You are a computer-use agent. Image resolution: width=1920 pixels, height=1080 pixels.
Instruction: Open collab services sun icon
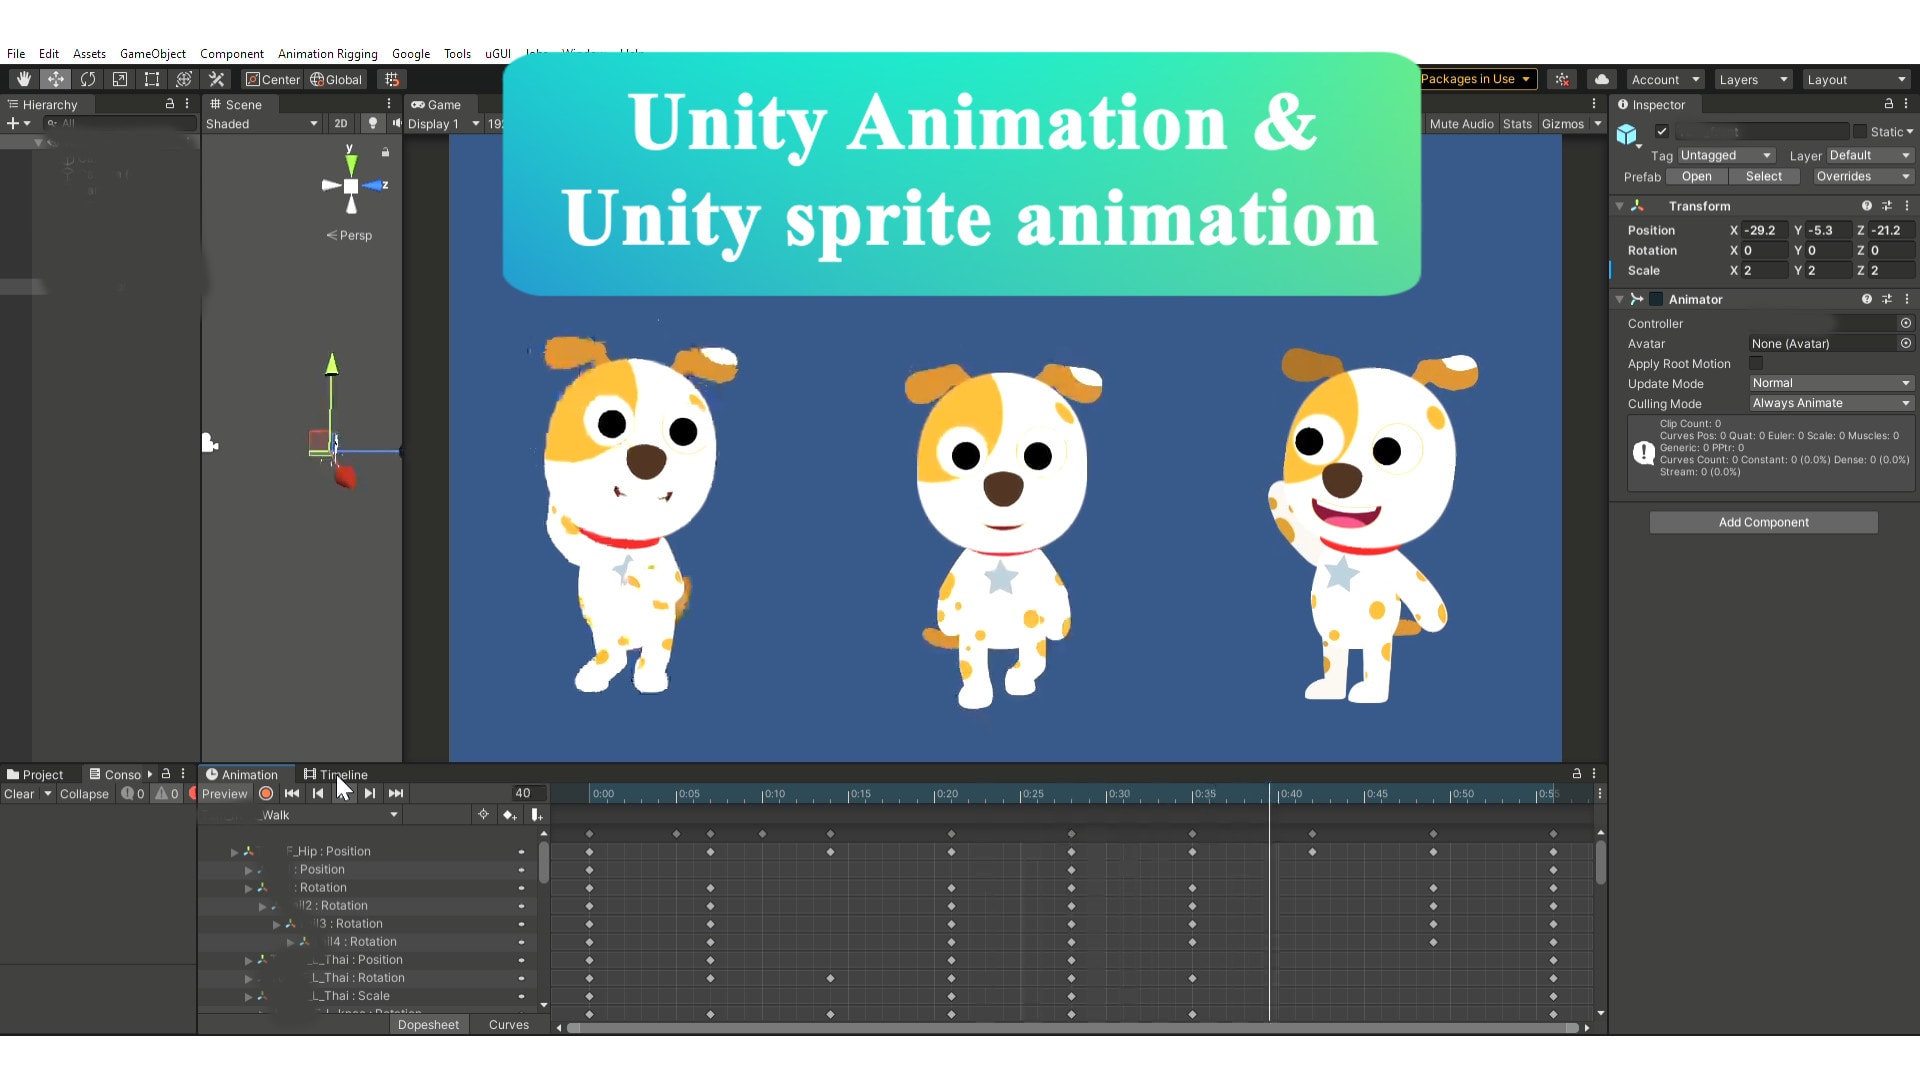[x=1562, y=79]
